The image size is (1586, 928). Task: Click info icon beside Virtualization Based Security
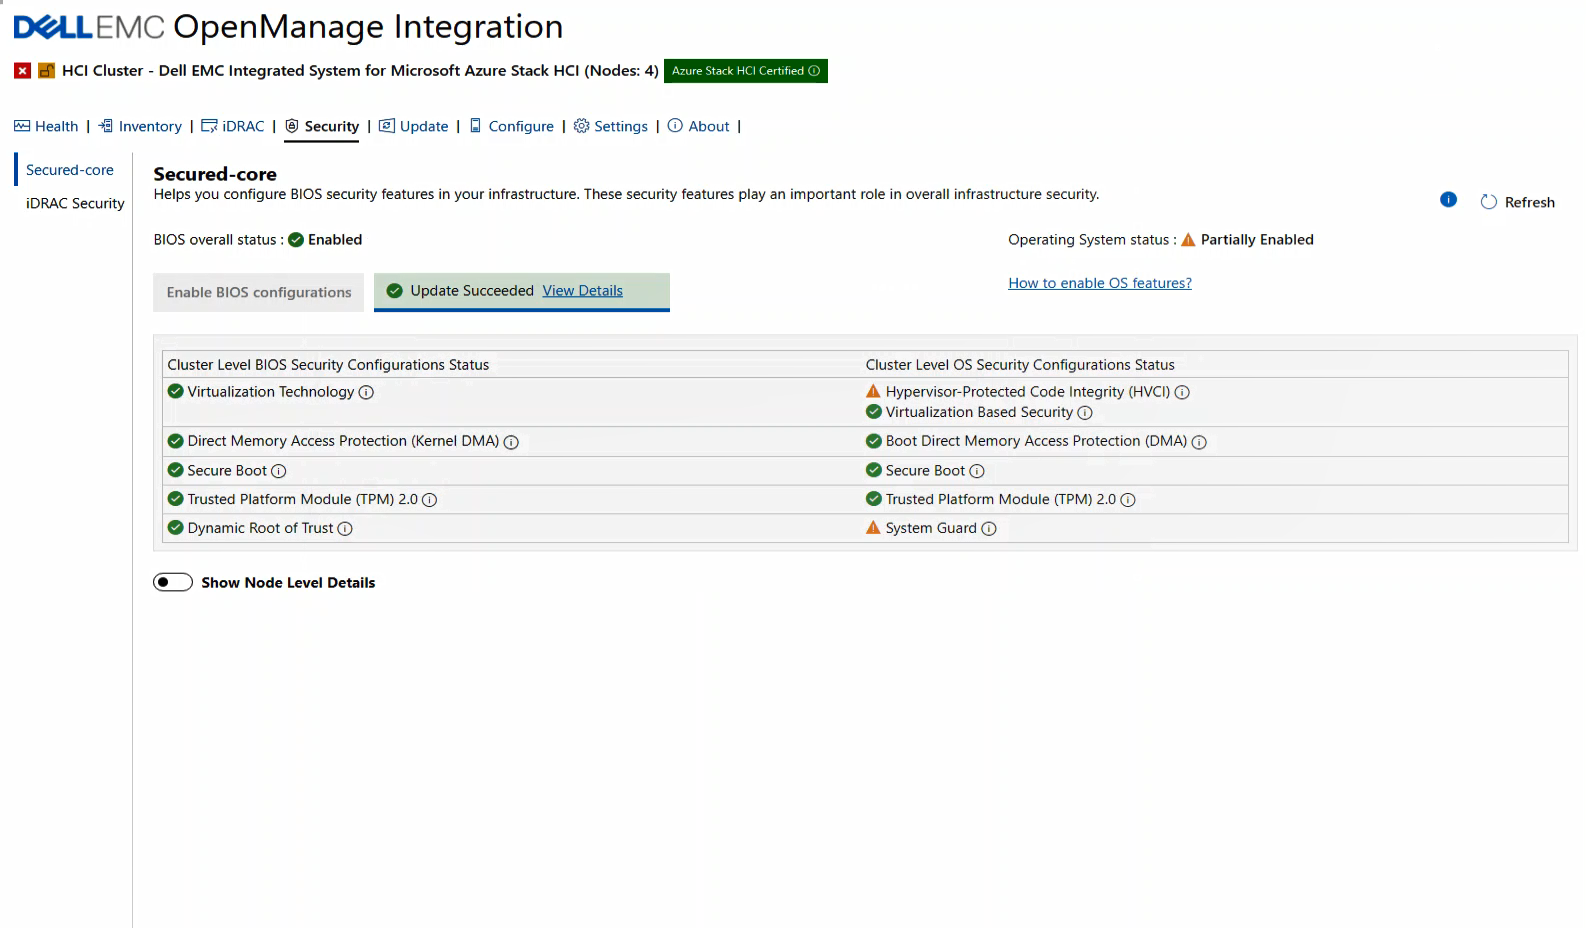click(1085, 413)
